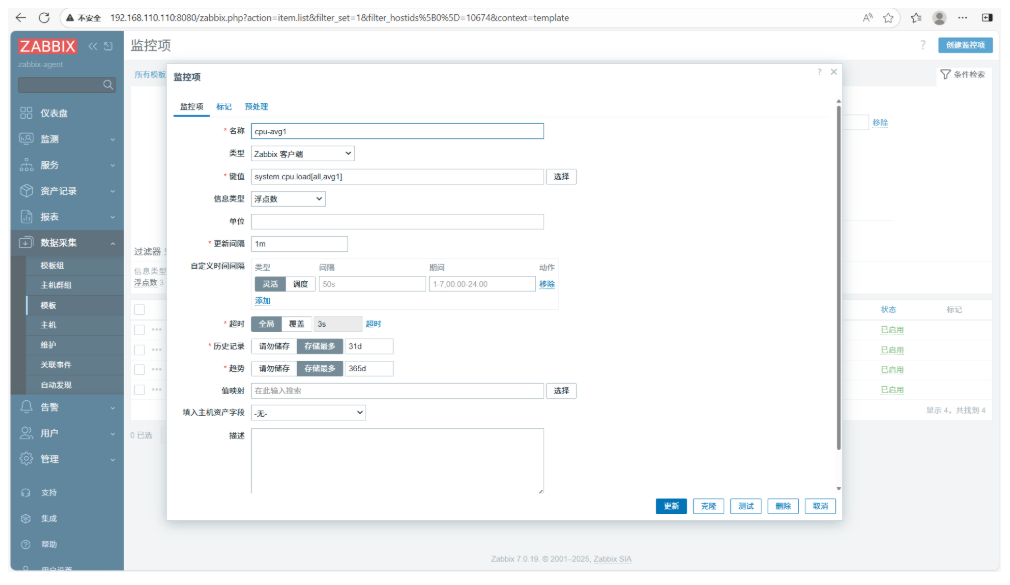The image size is (1010, 585).
Task: Click the 更新 update button
Action: 671,506
